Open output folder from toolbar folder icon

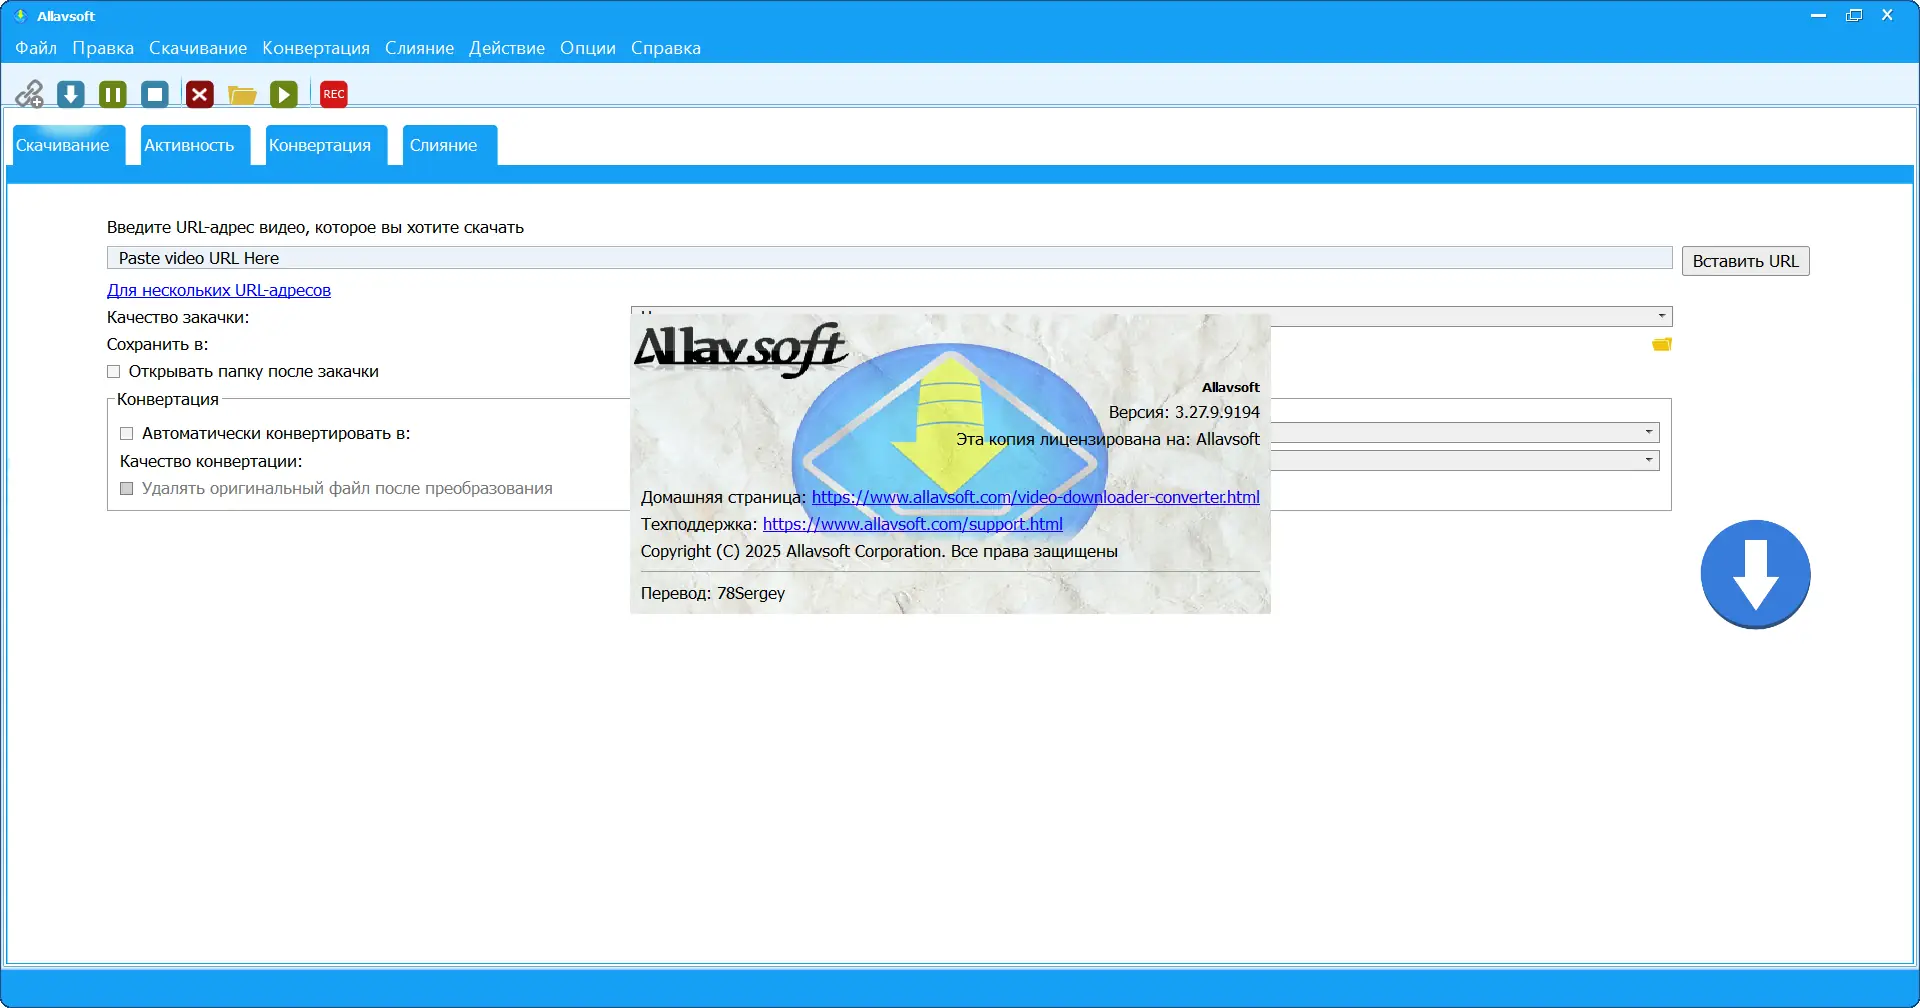point(242,95)
